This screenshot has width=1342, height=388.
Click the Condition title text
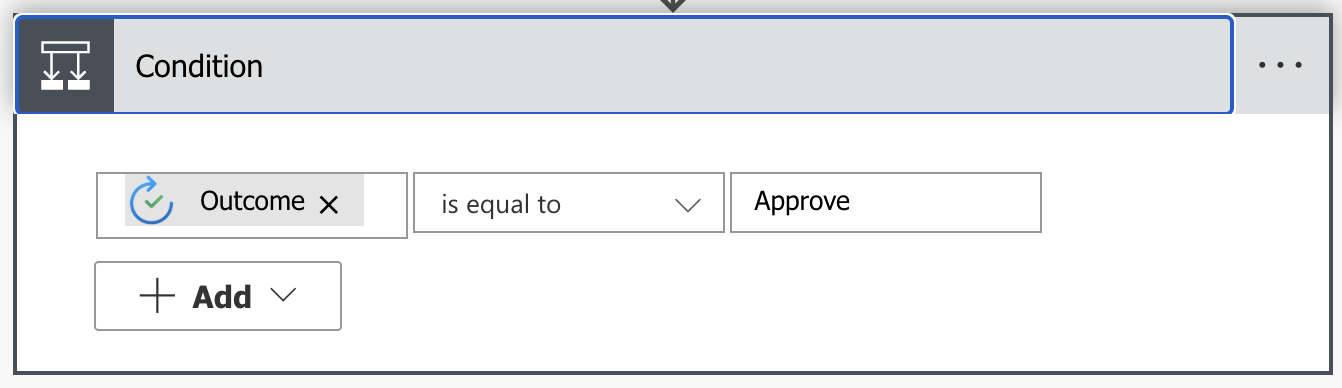point(199,67)
